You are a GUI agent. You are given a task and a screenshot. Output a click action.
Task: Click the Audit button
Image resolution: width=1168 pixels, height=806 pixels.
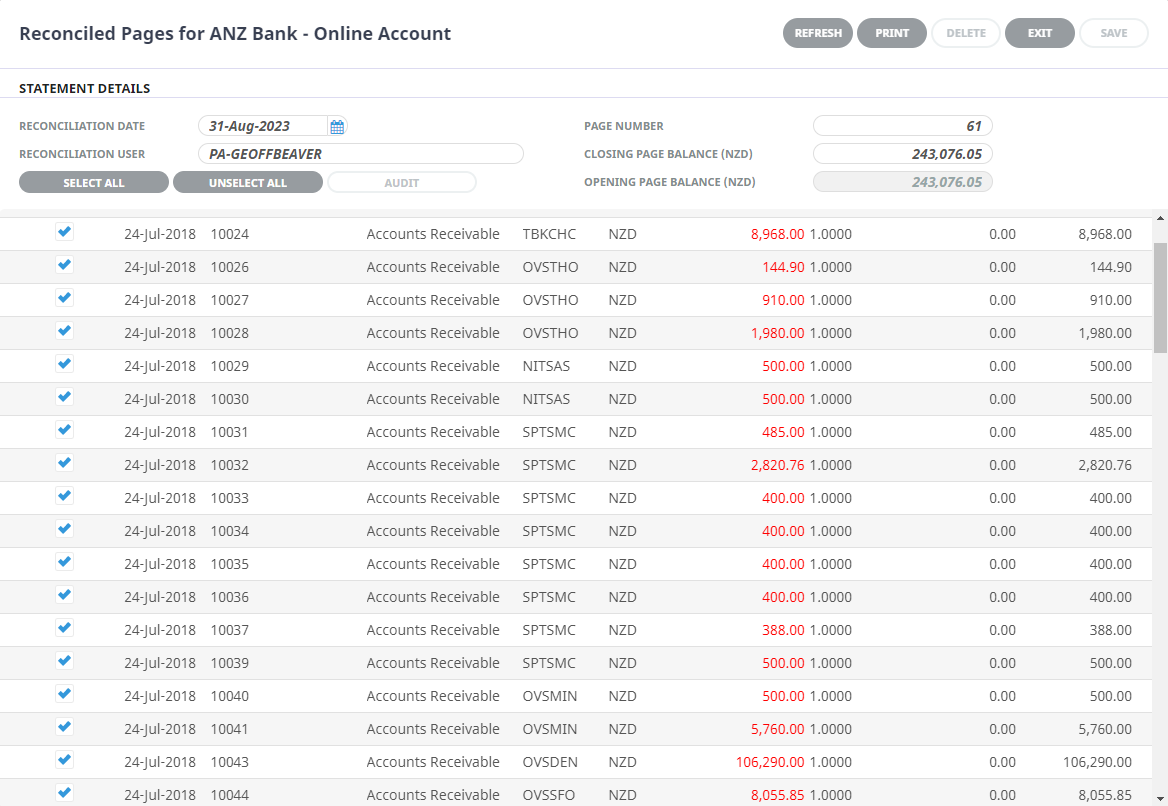[x=402, y=183]
